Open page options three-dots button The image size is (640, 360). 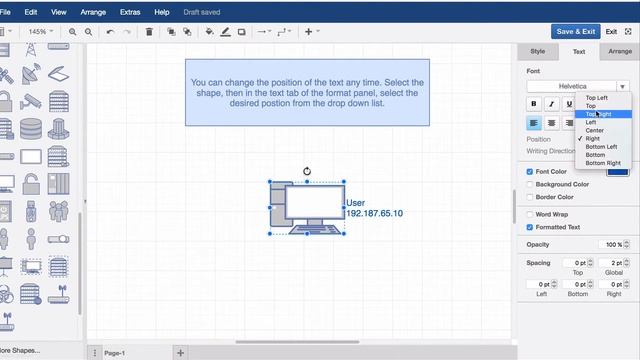pyautogui.click(x=95, y=353)
